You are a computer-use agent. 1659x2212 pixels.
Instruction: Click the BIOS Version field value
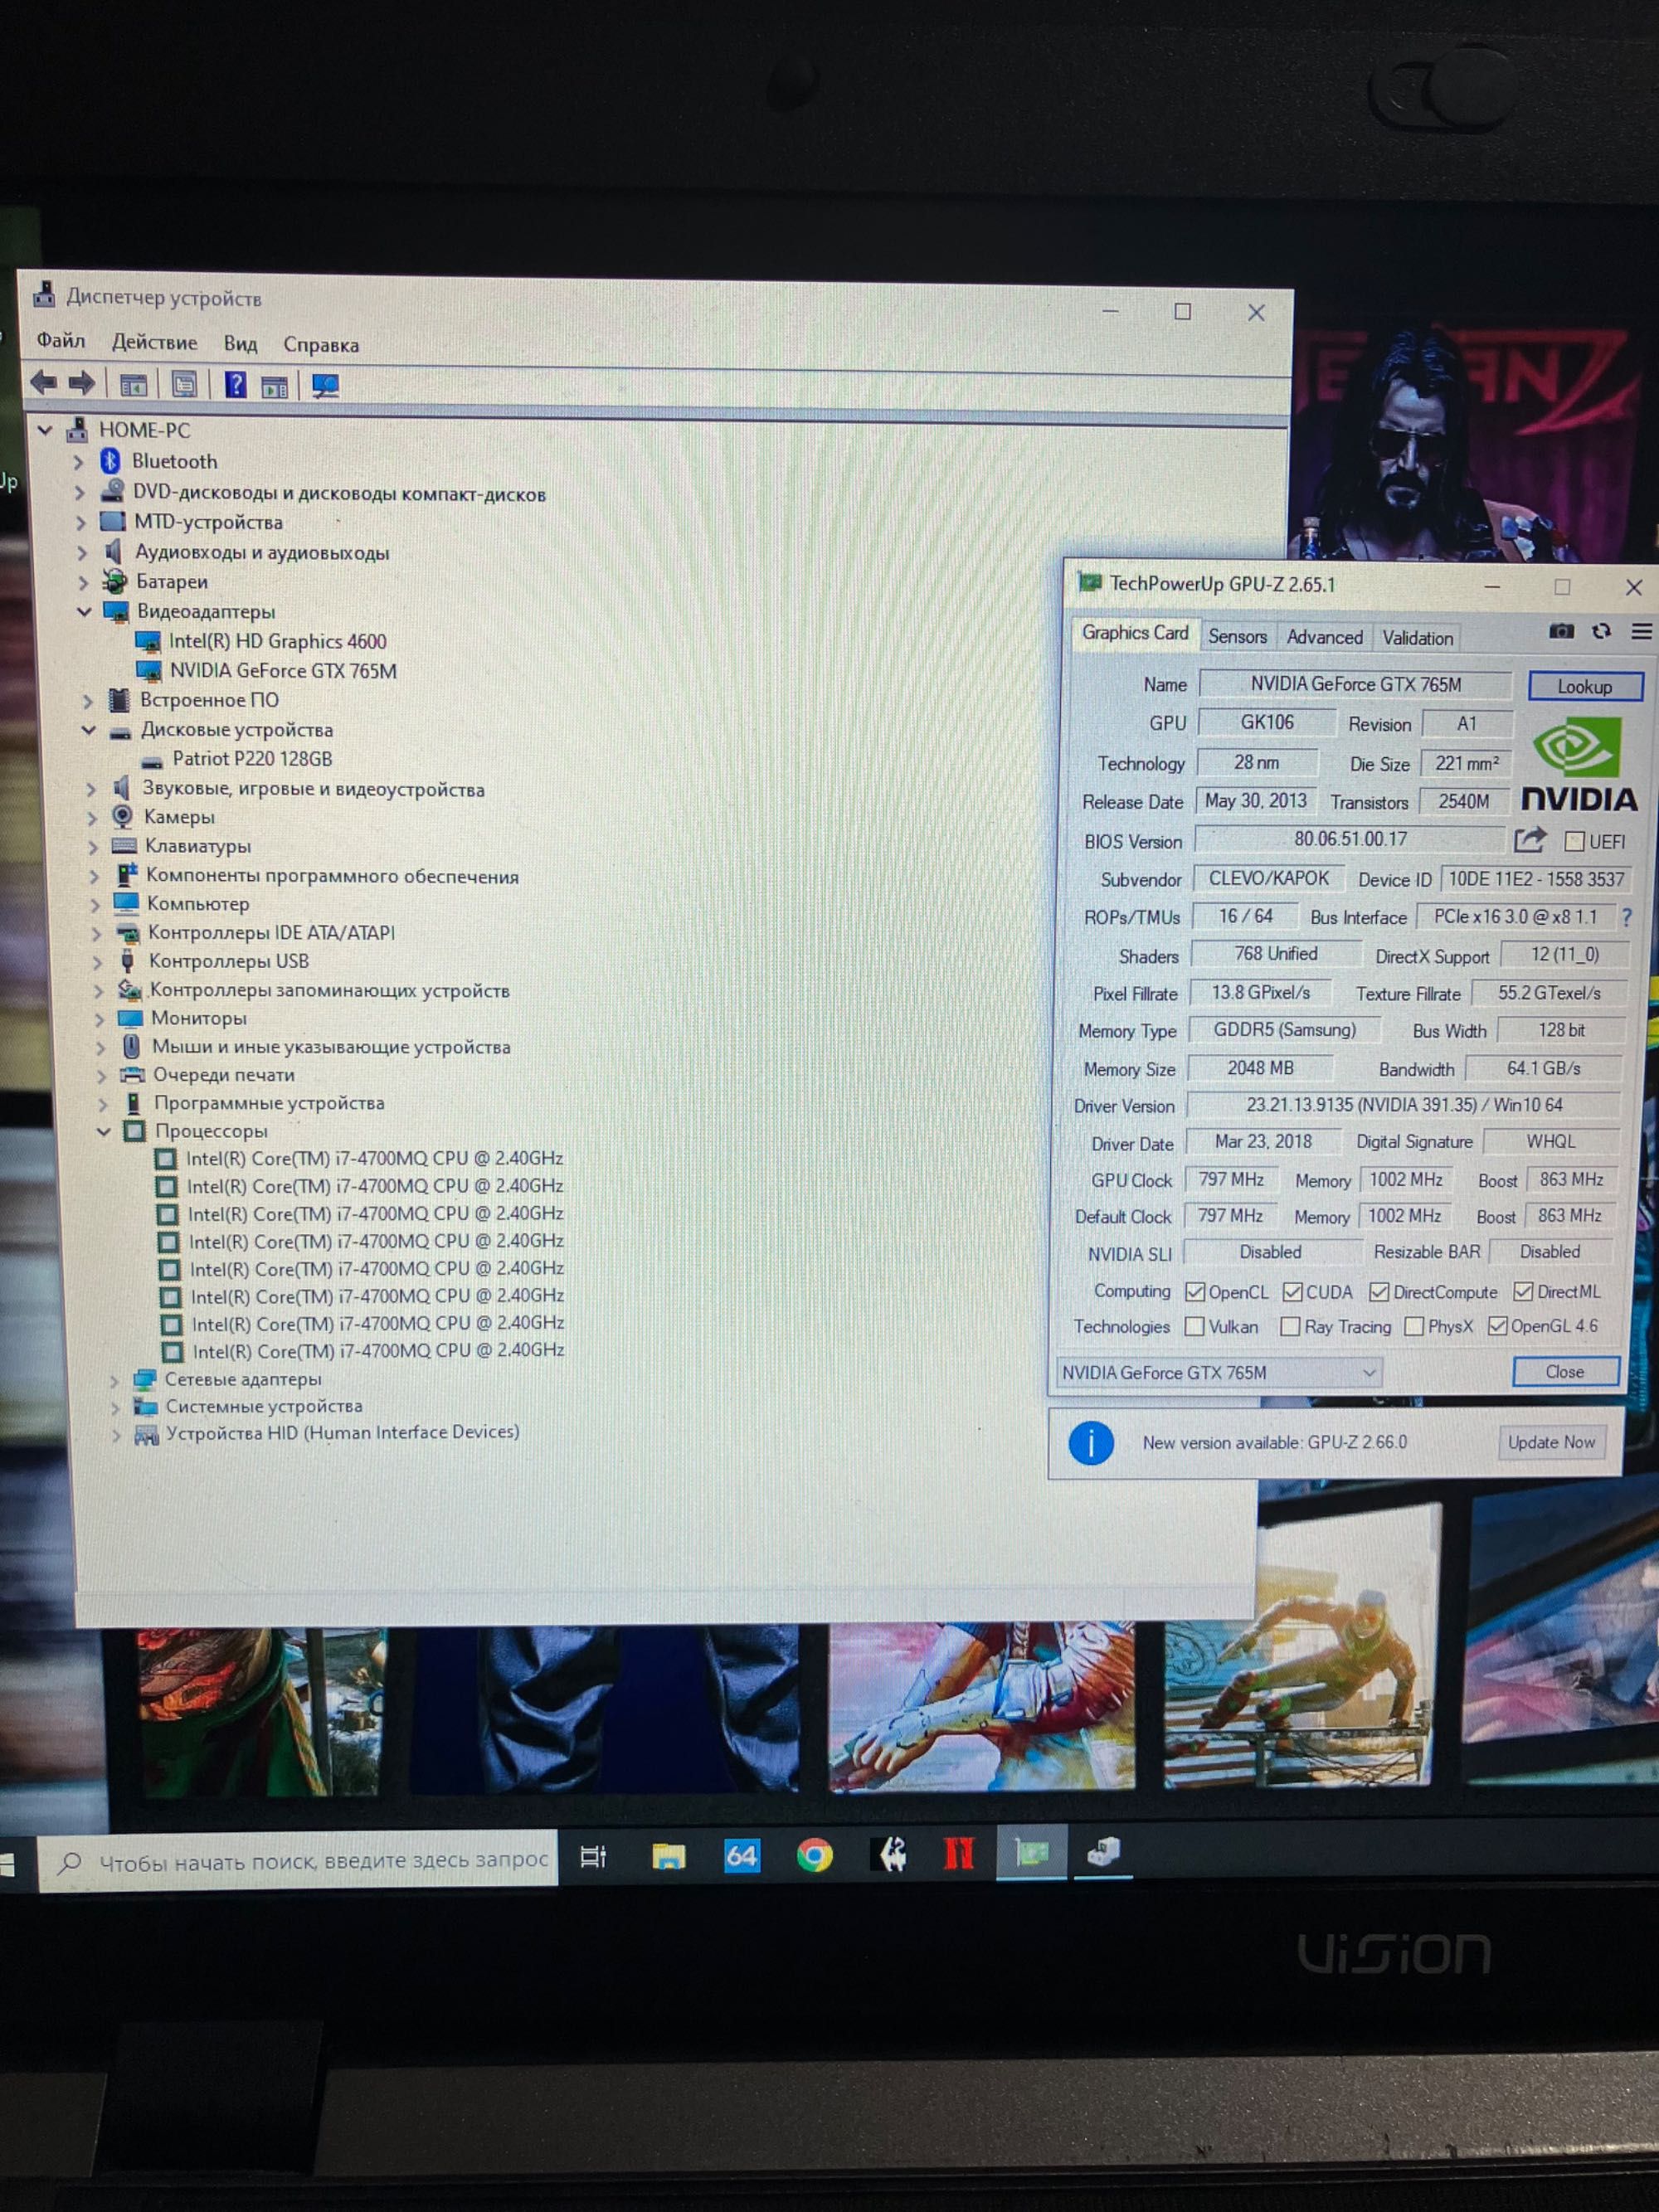(1350, 839)
